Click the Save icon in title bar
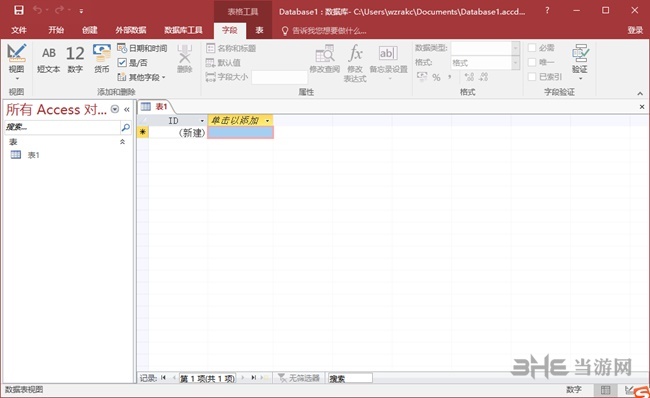 19,11
